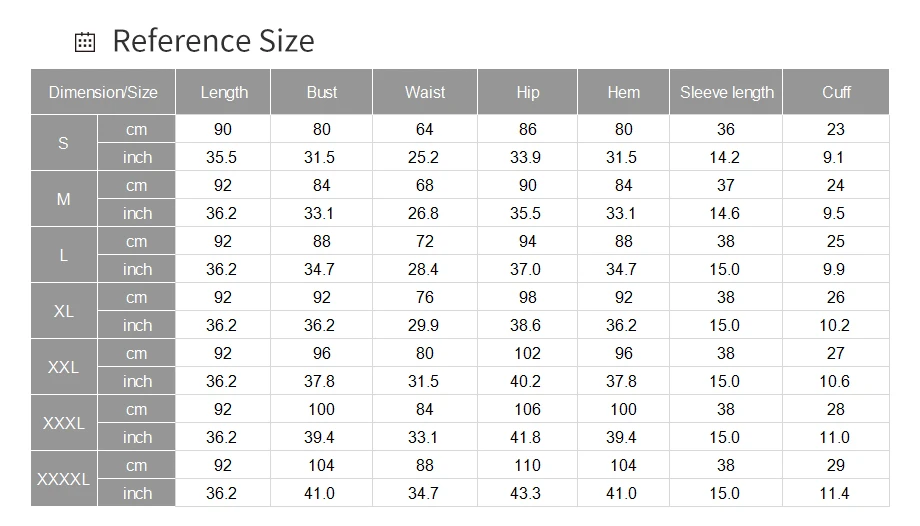Screen dimensions: 920x526
Task: Click the M size row label
Action: 63,199
